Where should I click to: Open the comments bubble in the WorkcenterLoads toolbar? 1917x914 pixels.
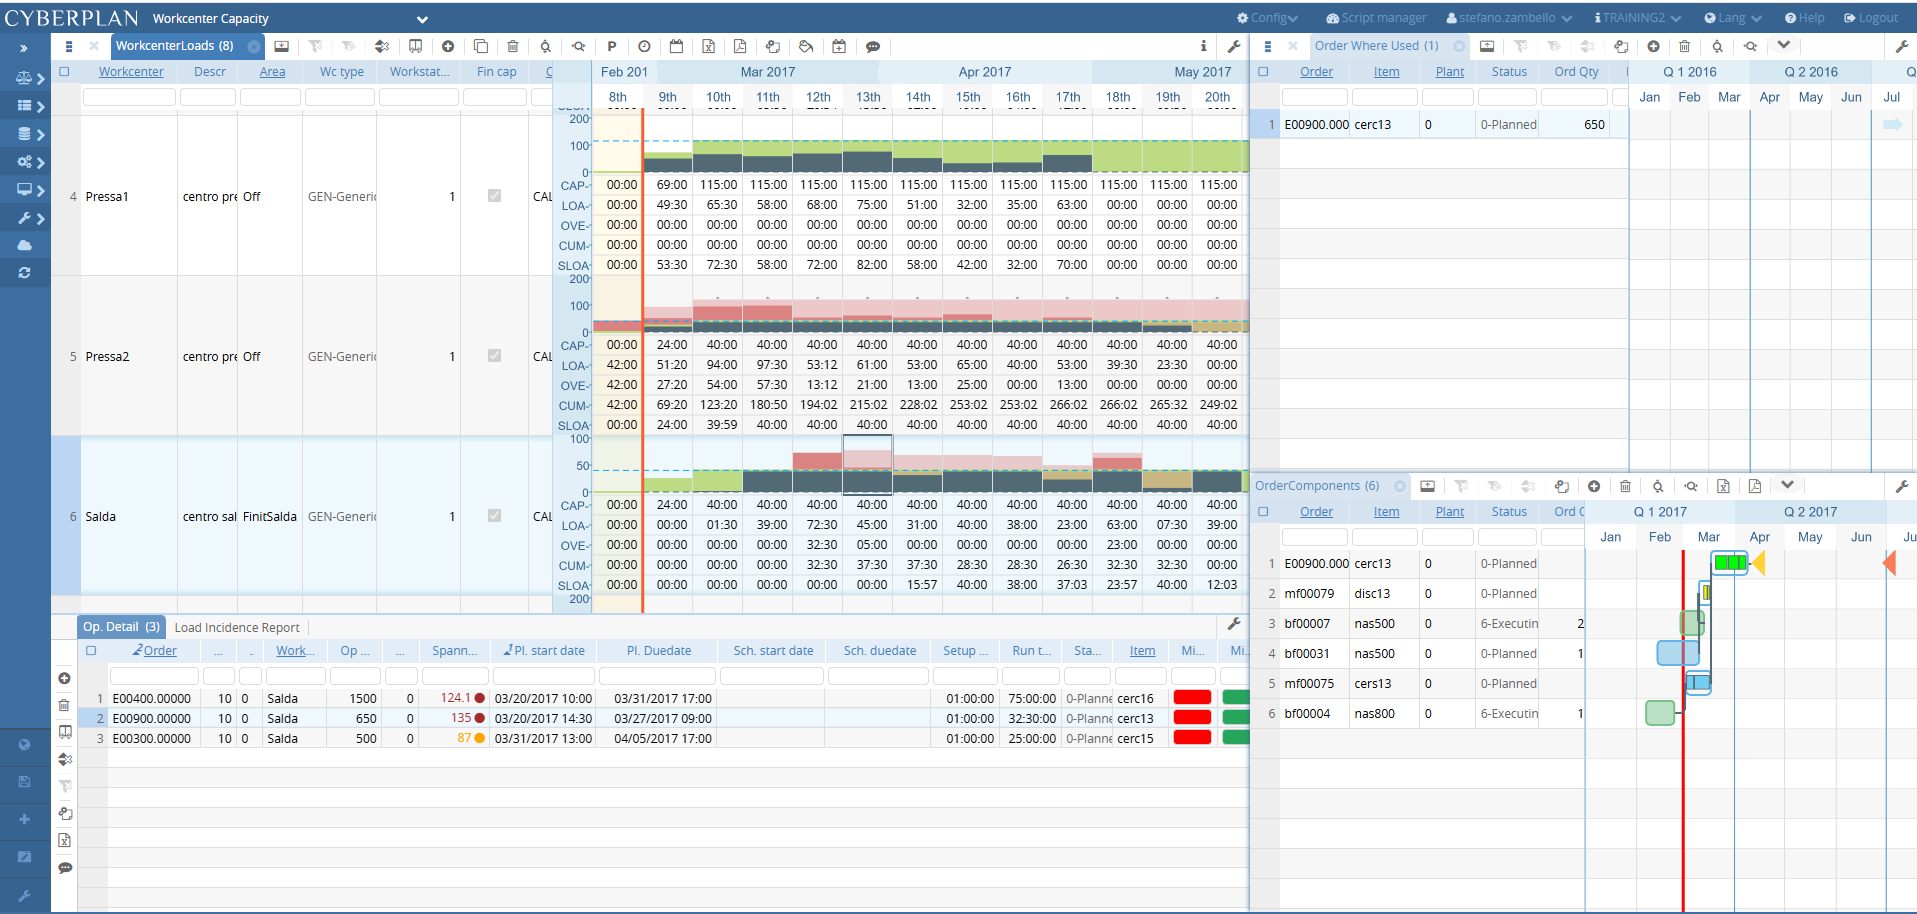click(x=875, y=46)
